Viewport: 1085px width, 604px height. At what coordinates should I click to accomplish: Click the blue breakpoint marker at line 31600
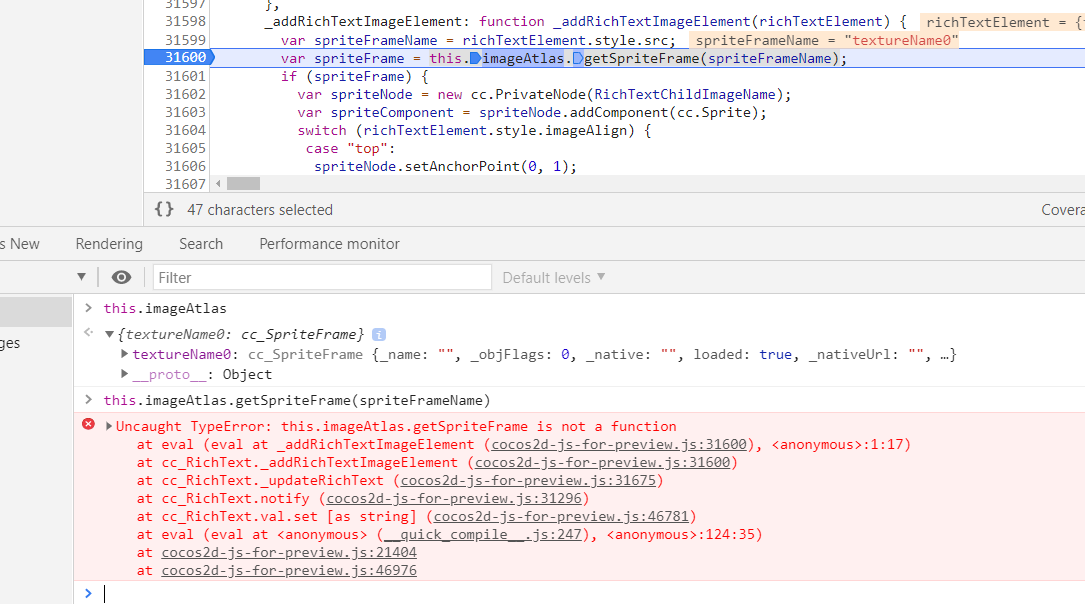[x=180, y=58]
